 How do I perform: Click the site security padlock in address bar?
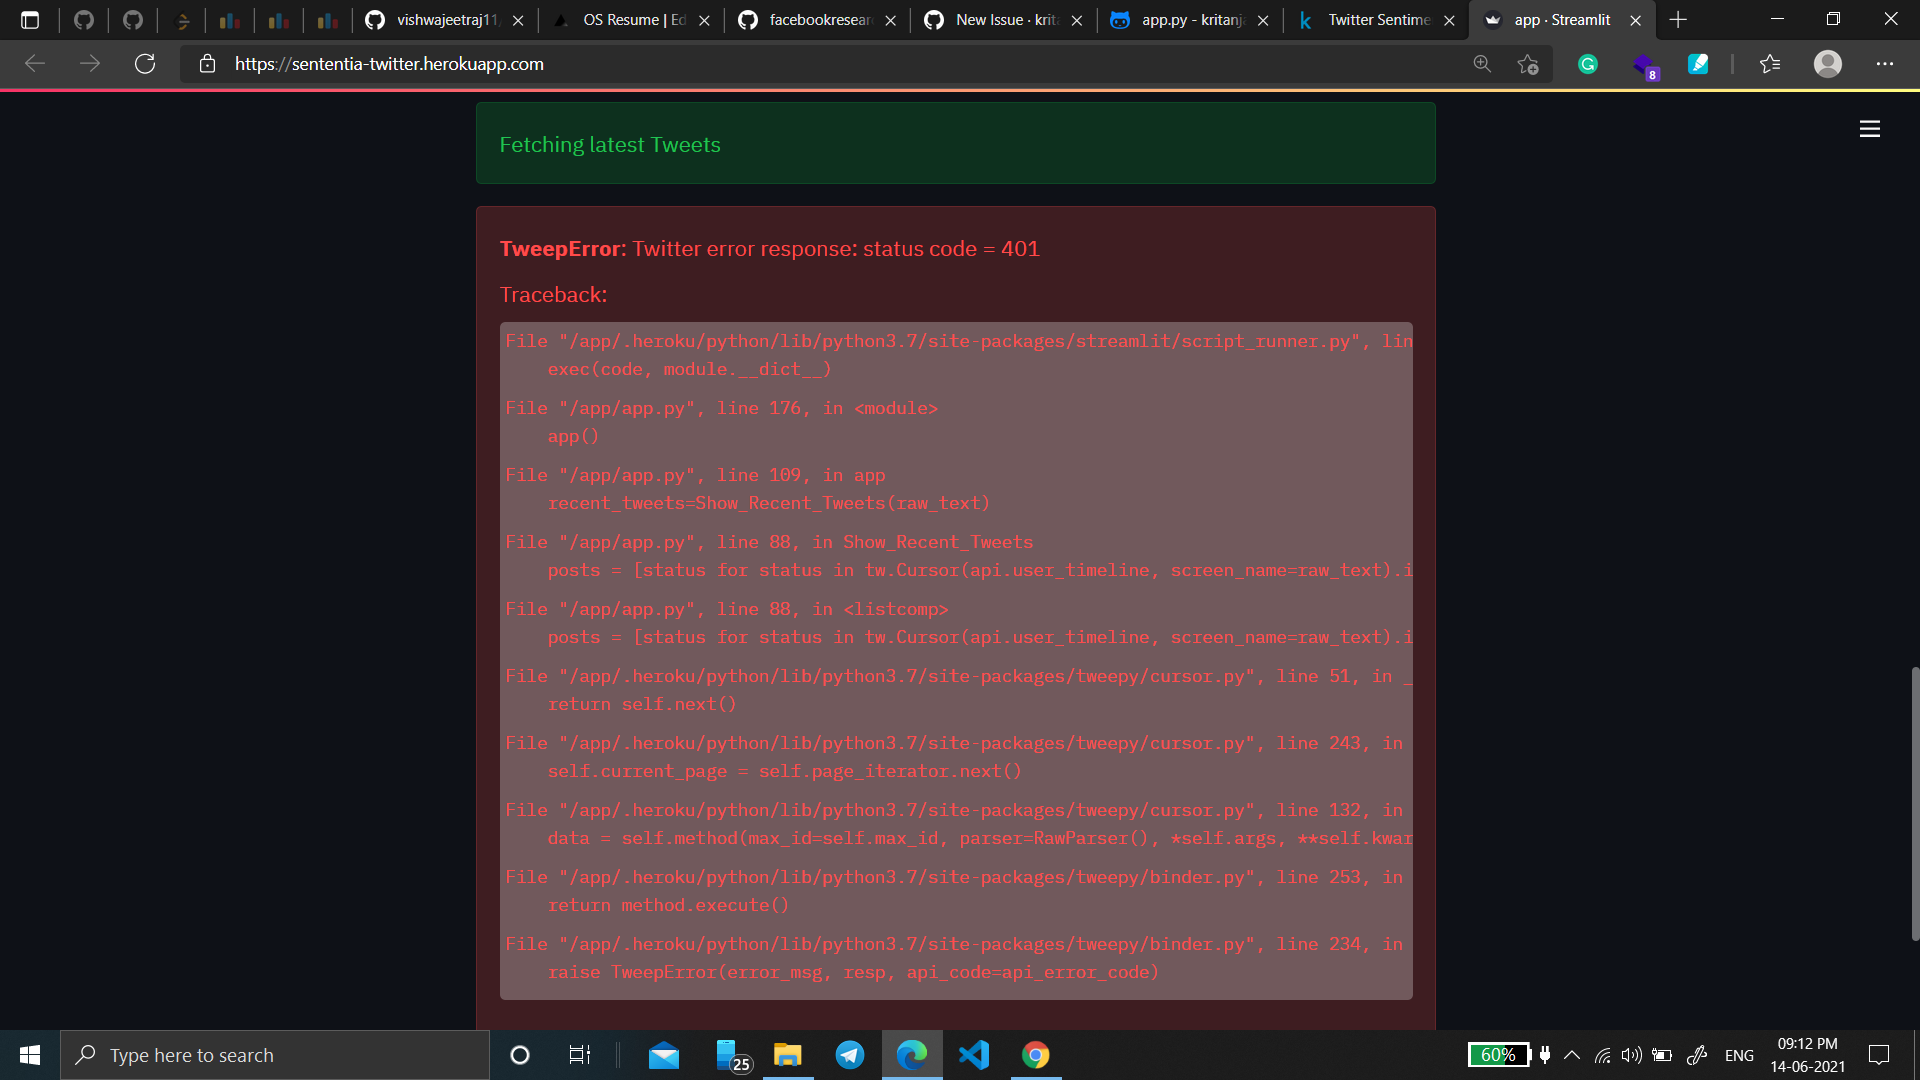(x=207, y=63)
